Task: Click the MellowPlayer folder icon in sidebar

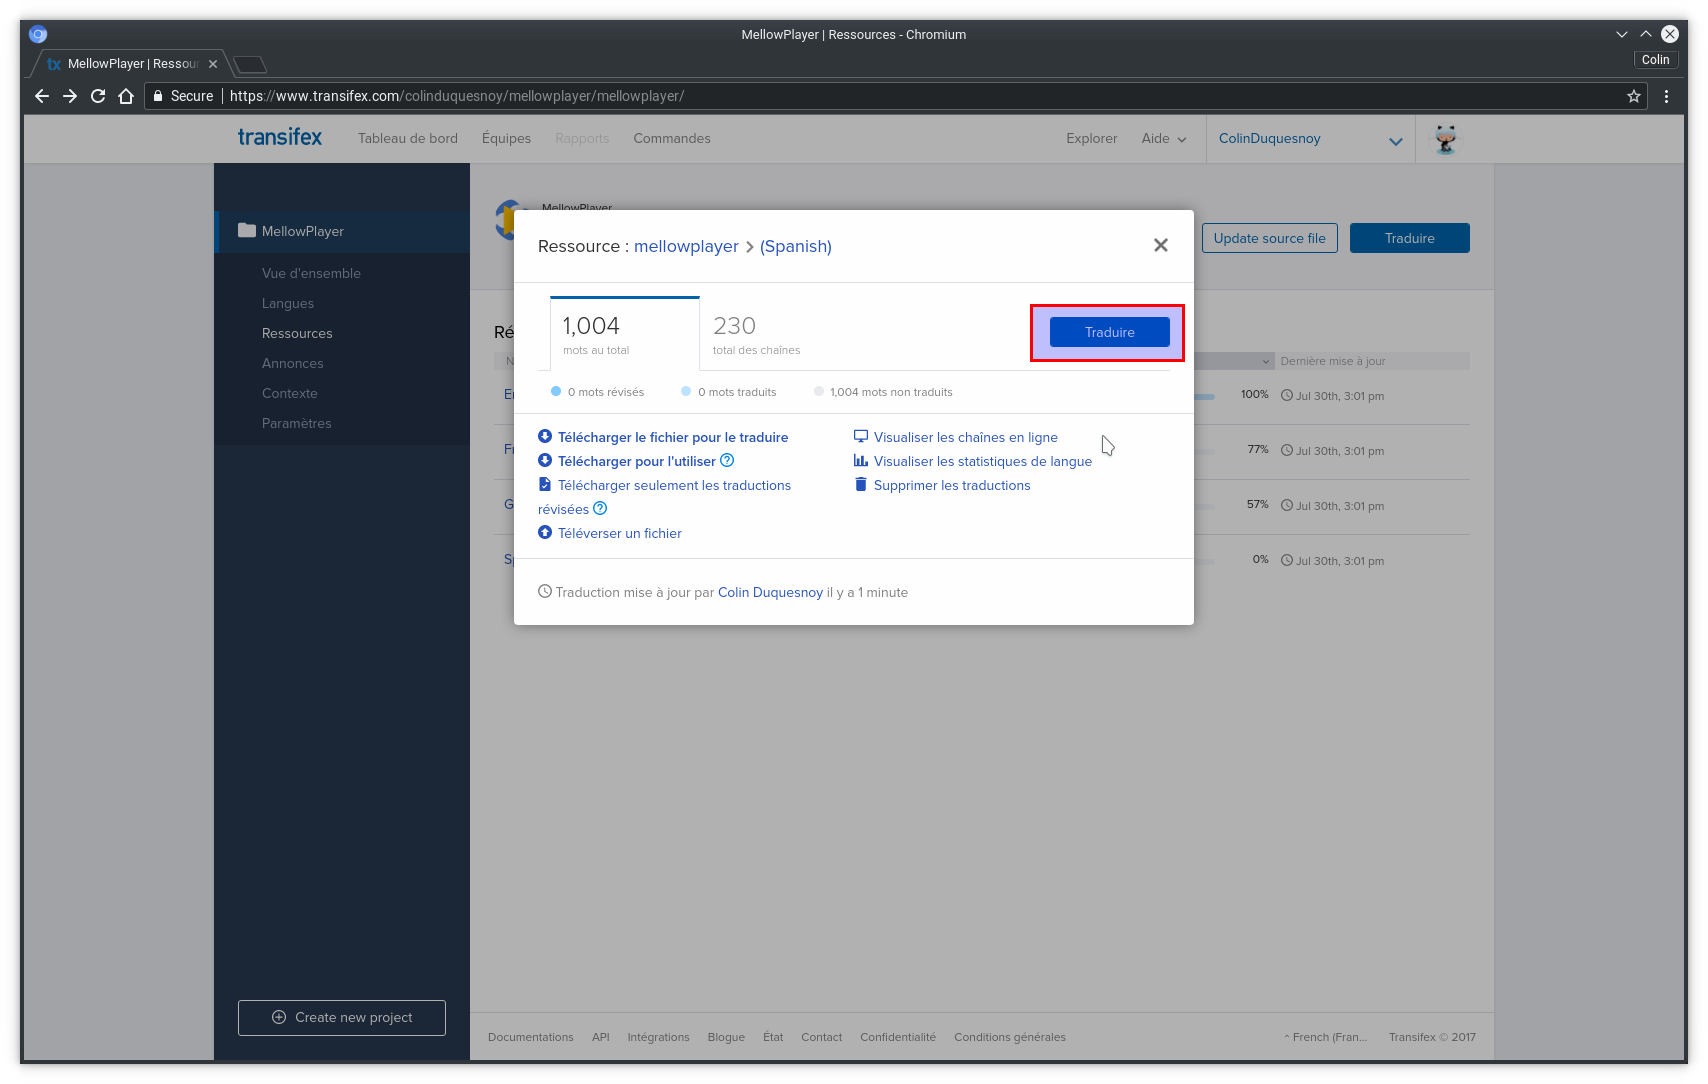Action: 247,230
